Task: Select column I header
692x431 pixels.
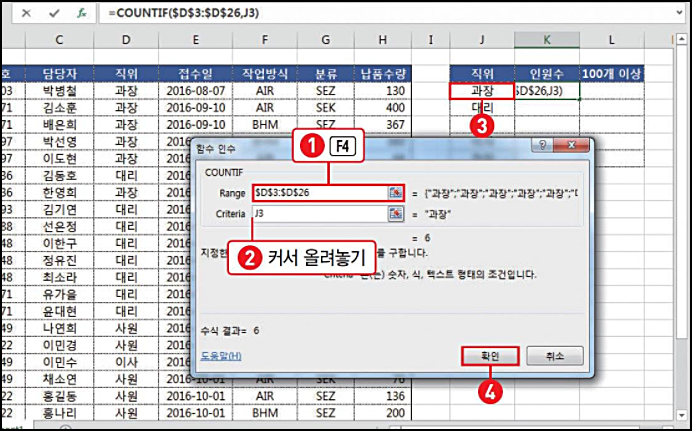Action: click(x=431, y=40)
